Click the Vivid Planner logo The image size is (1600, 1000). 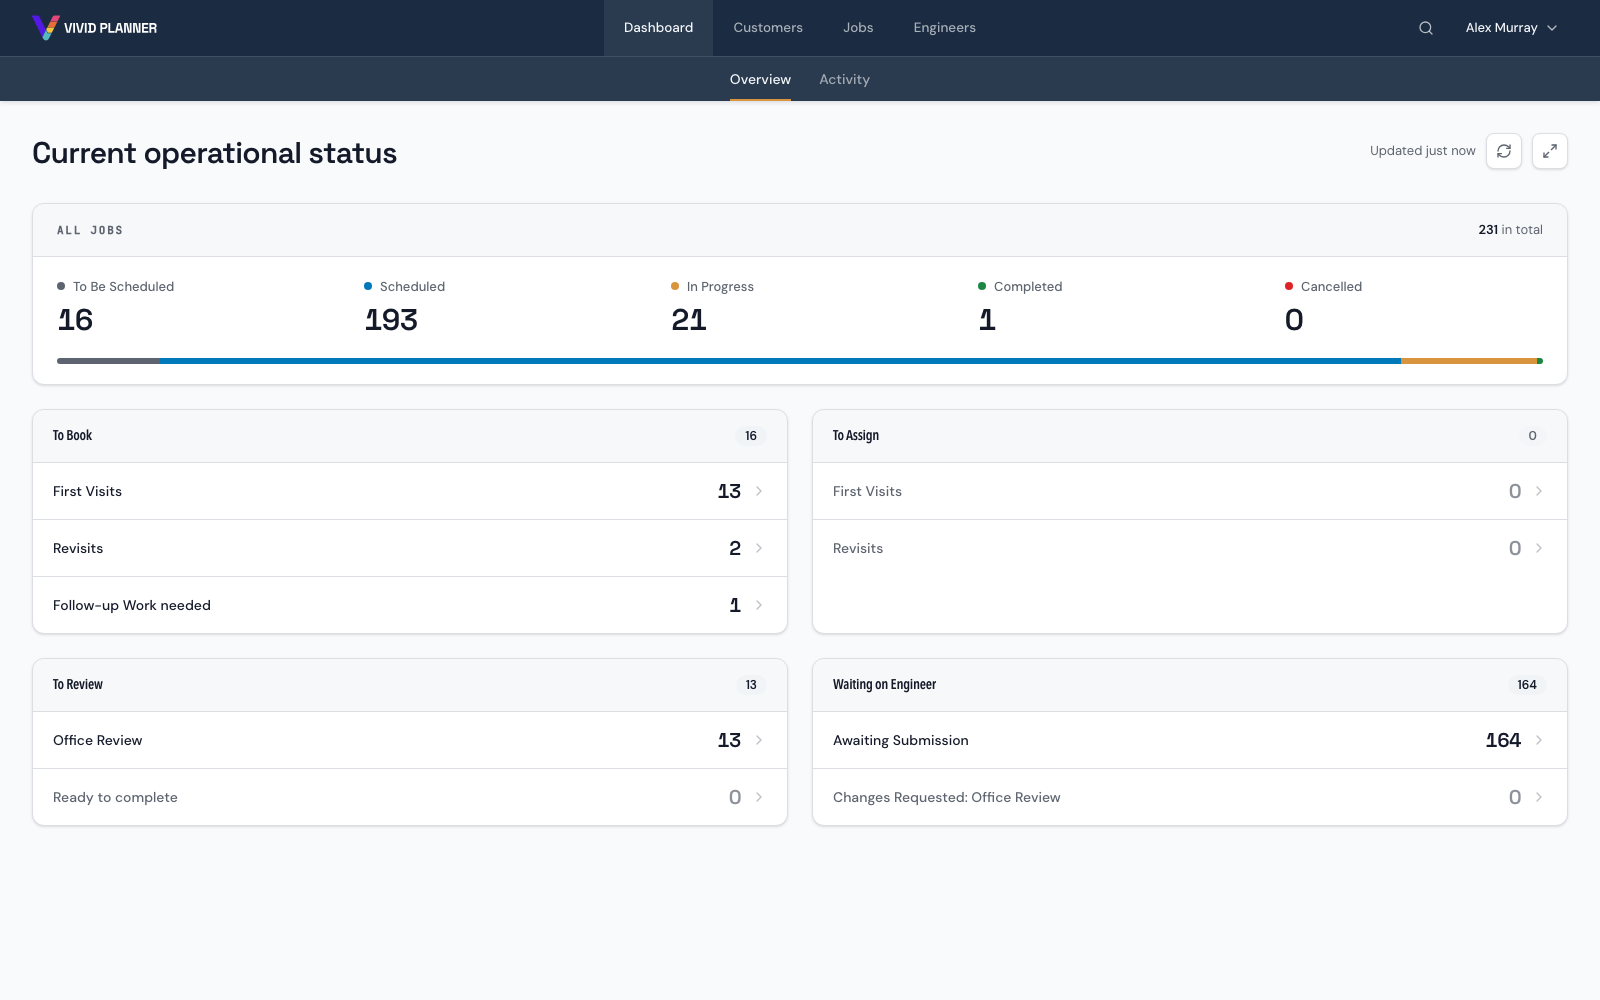point(95,28)
